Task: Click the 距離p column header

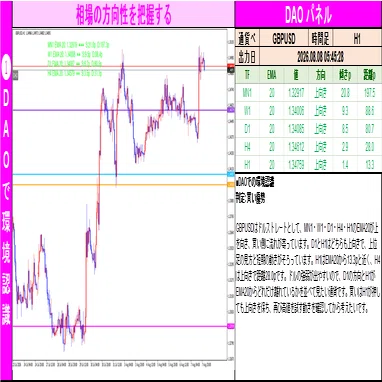Action: [x=369, y=75]
